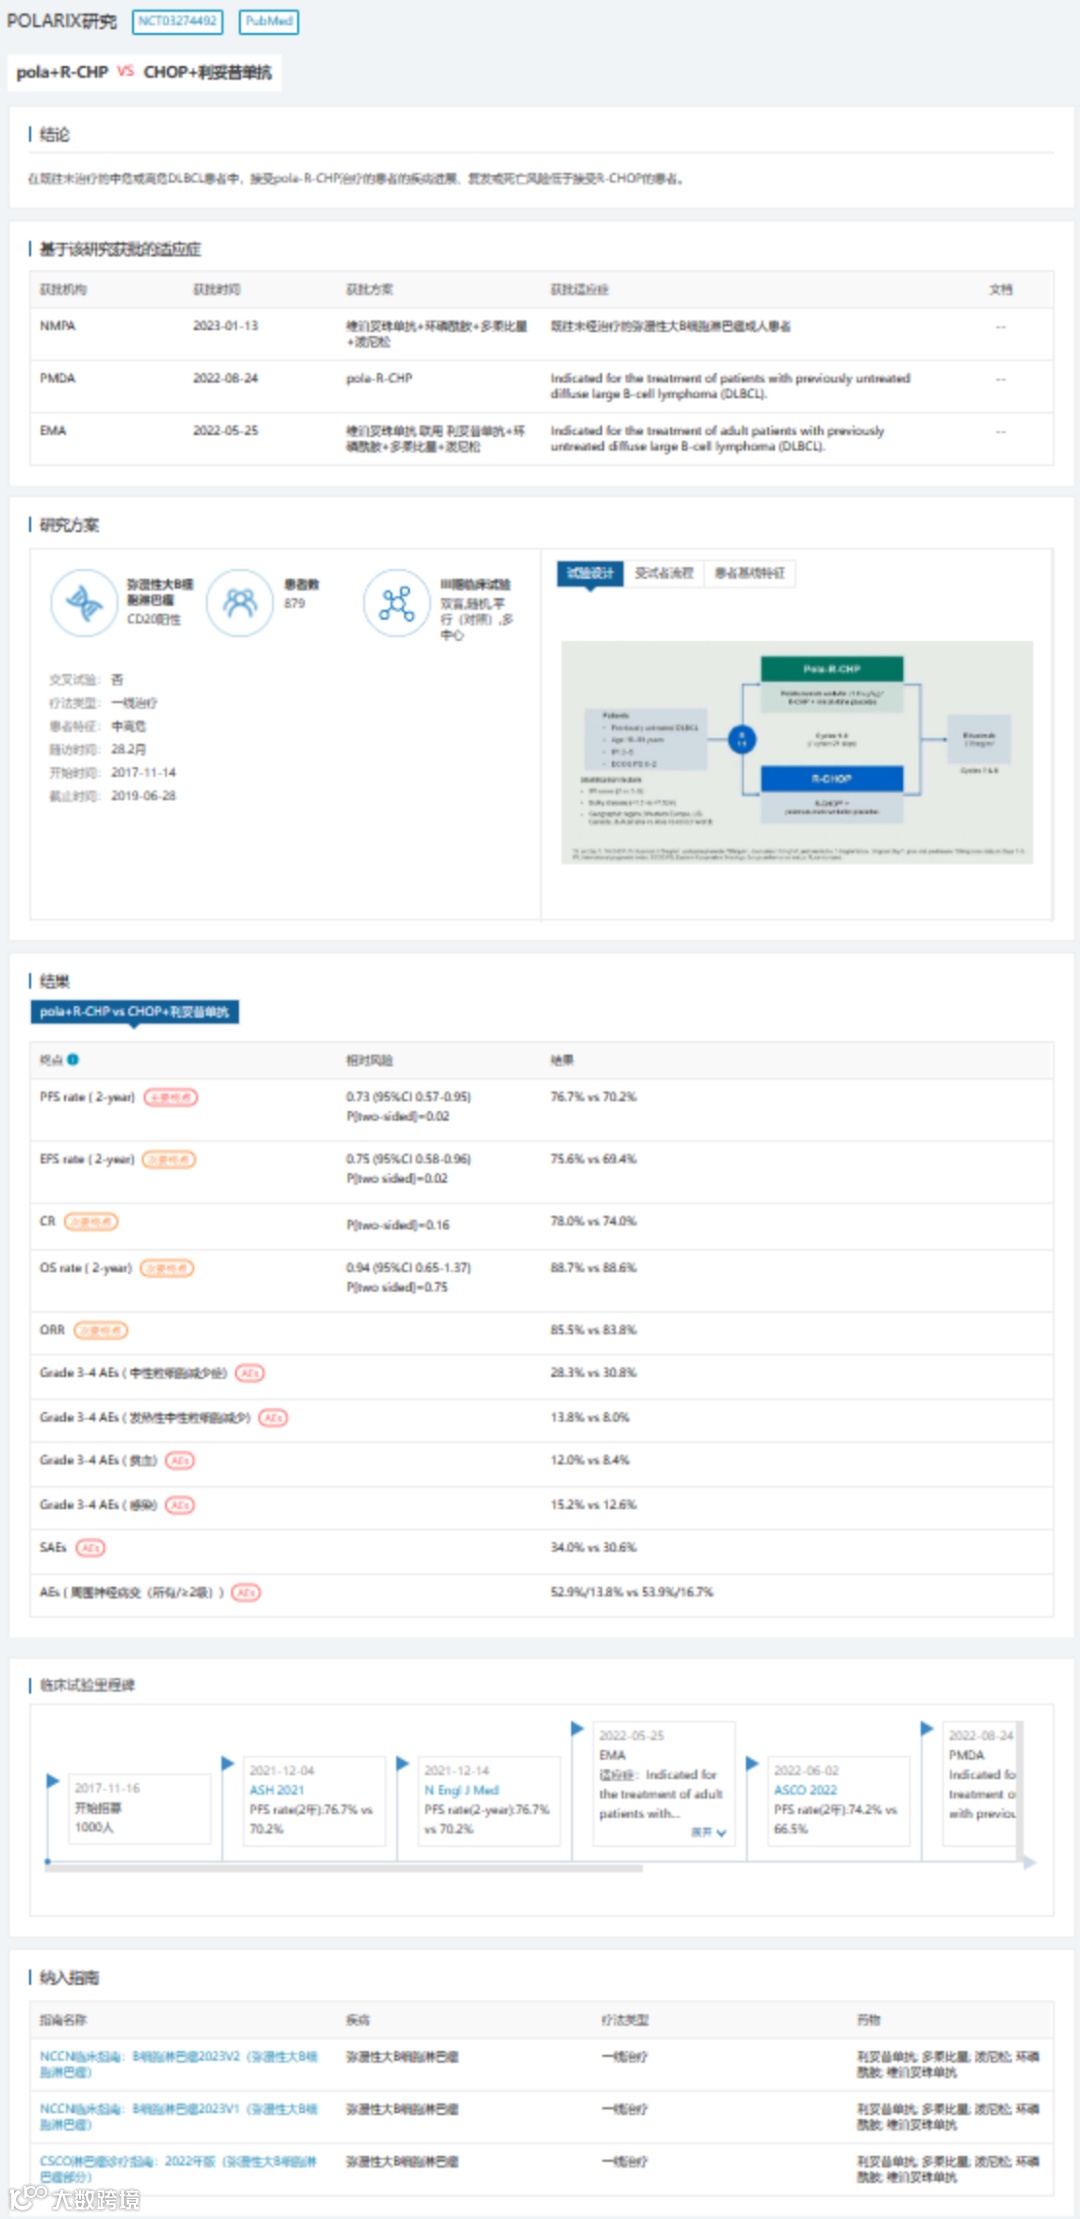Open the NCCN guideline 2023V2 link
This screenshot has width=1080, height=2219.
[178, 2064]
